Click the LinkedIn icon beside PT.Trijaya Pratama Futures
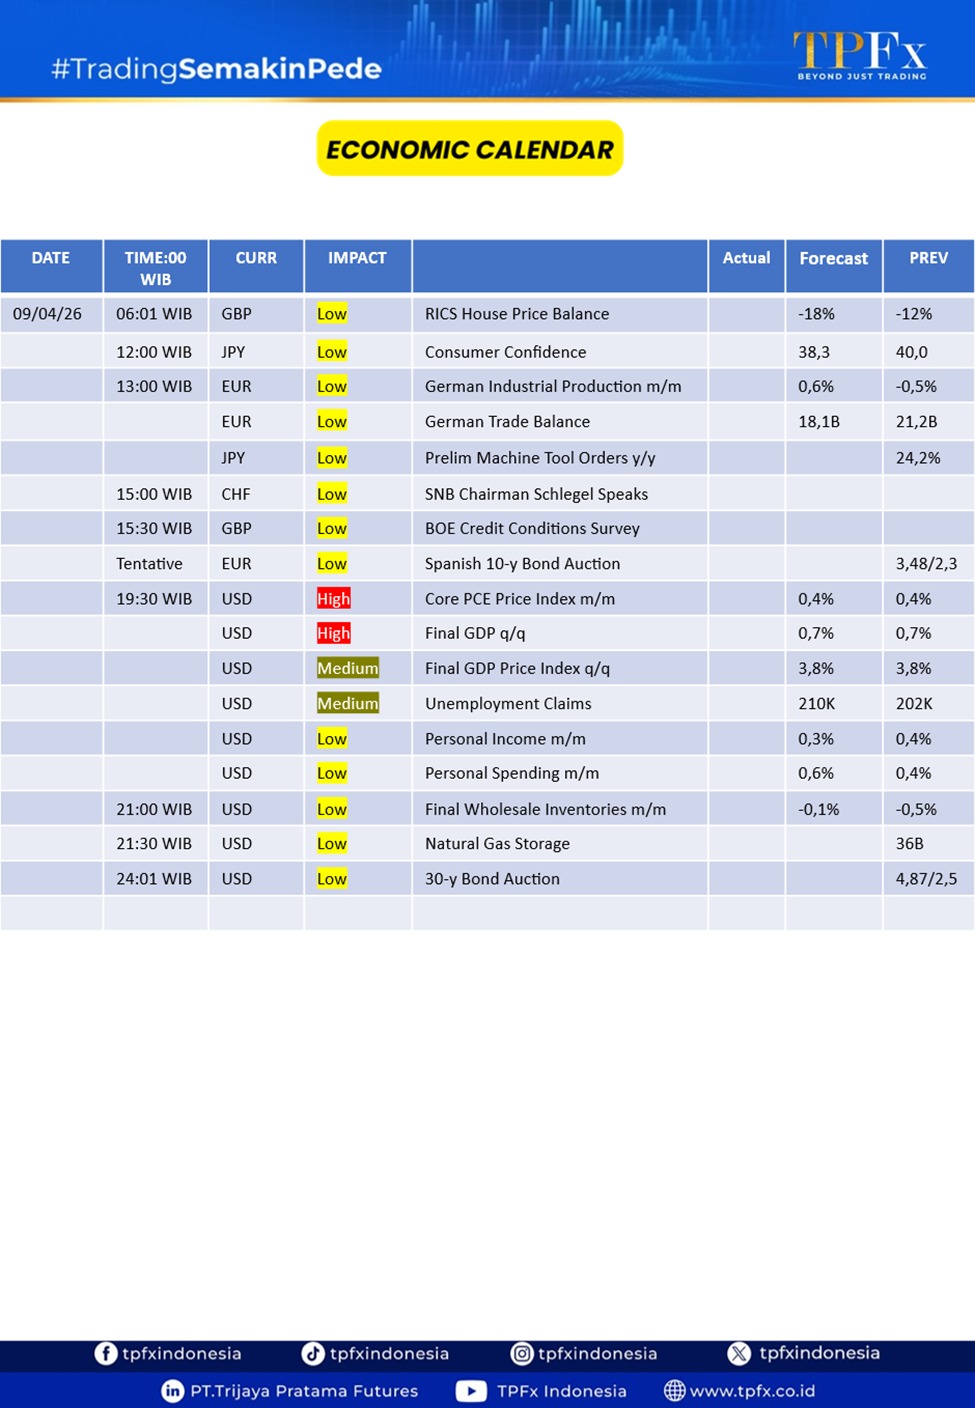Viewport: 975px width, 1408px height. coord(173,1391)
